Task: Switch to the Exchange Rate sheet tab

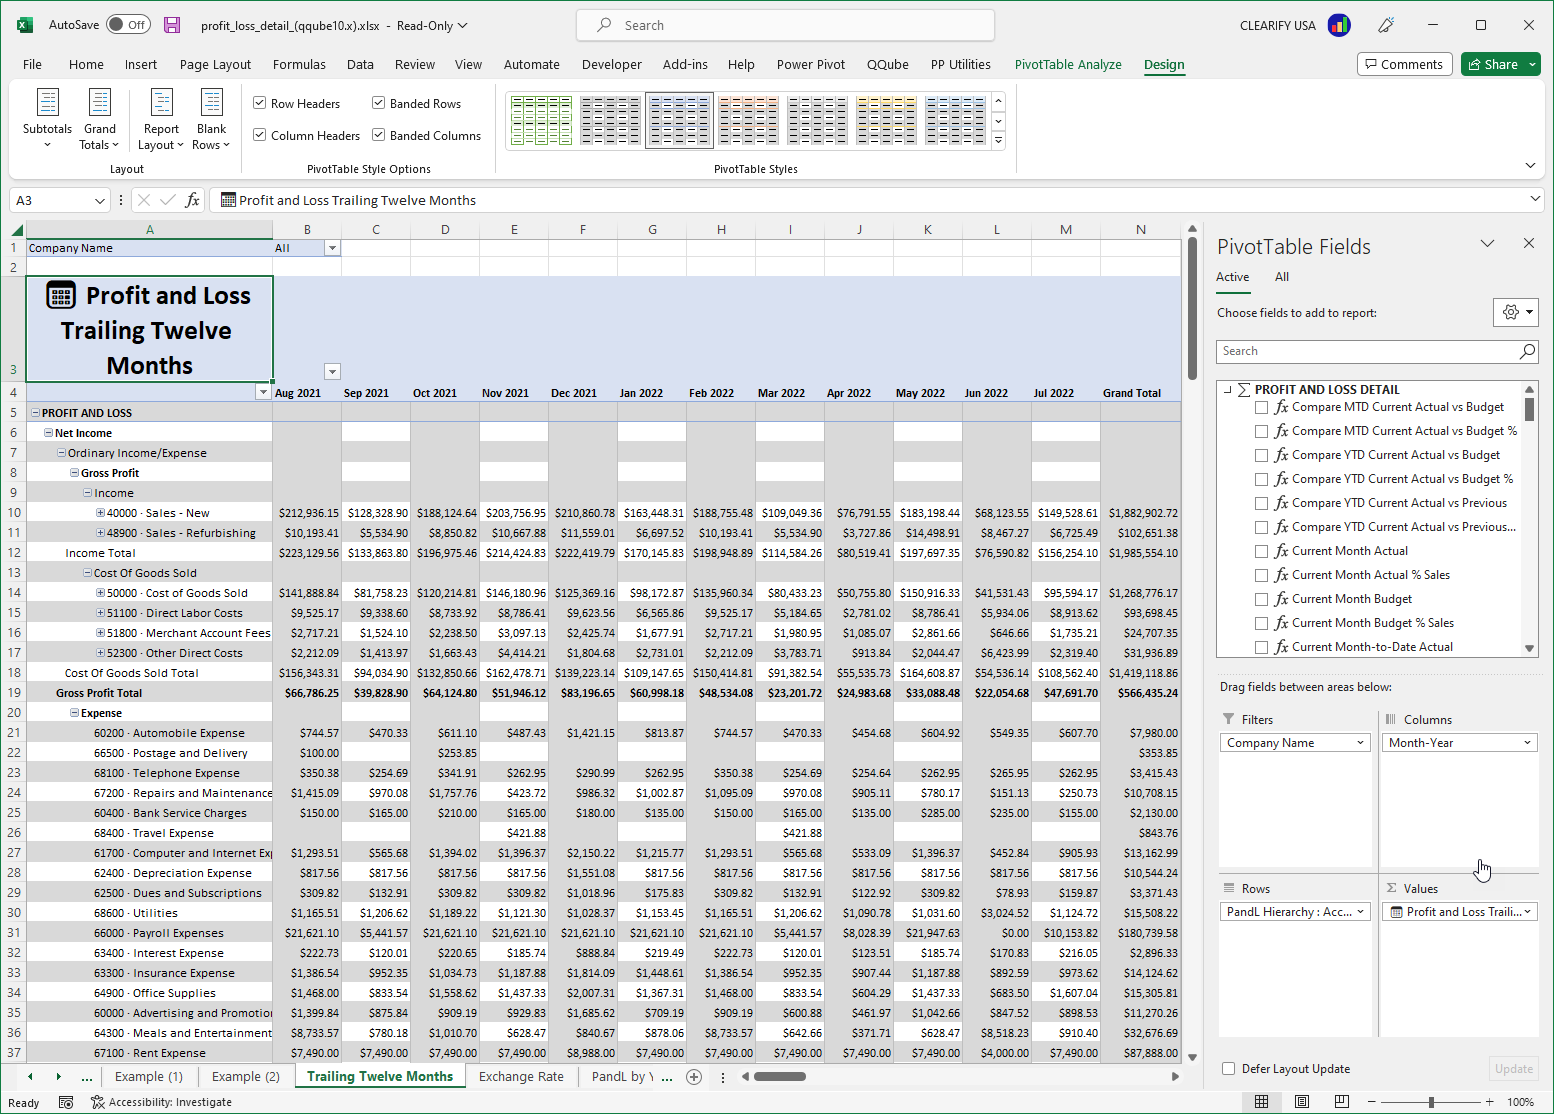Action: (521, 1077)
